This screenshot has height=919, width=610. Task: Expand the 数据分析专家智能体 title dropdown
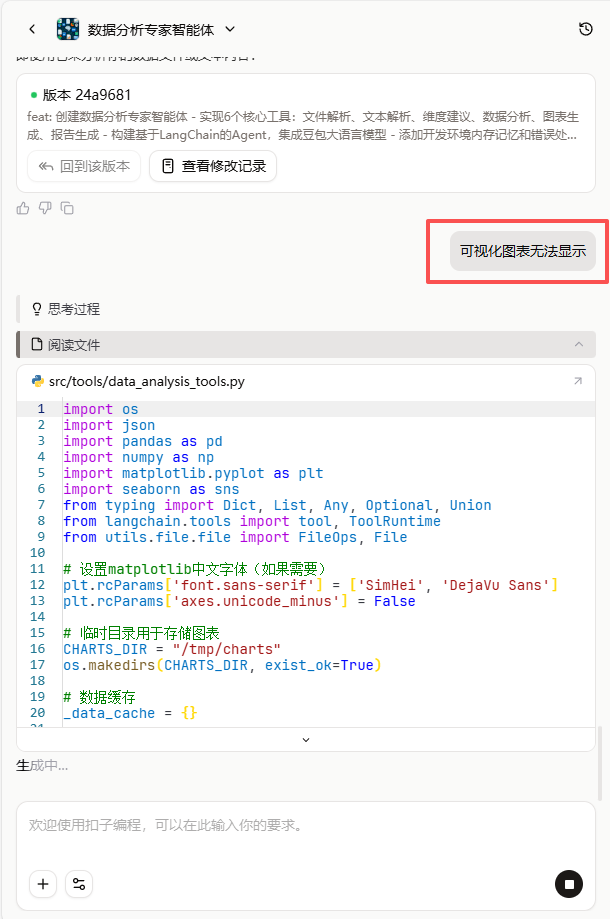[230, 29]
